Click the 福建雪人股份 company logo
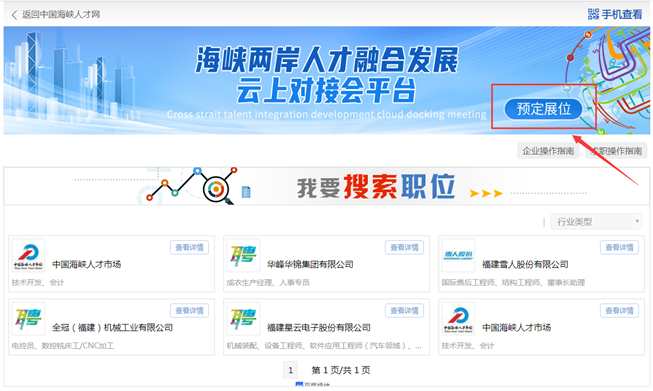Image resolution: width=653 pixels, height=391 pixels. [x=458, y=255]
